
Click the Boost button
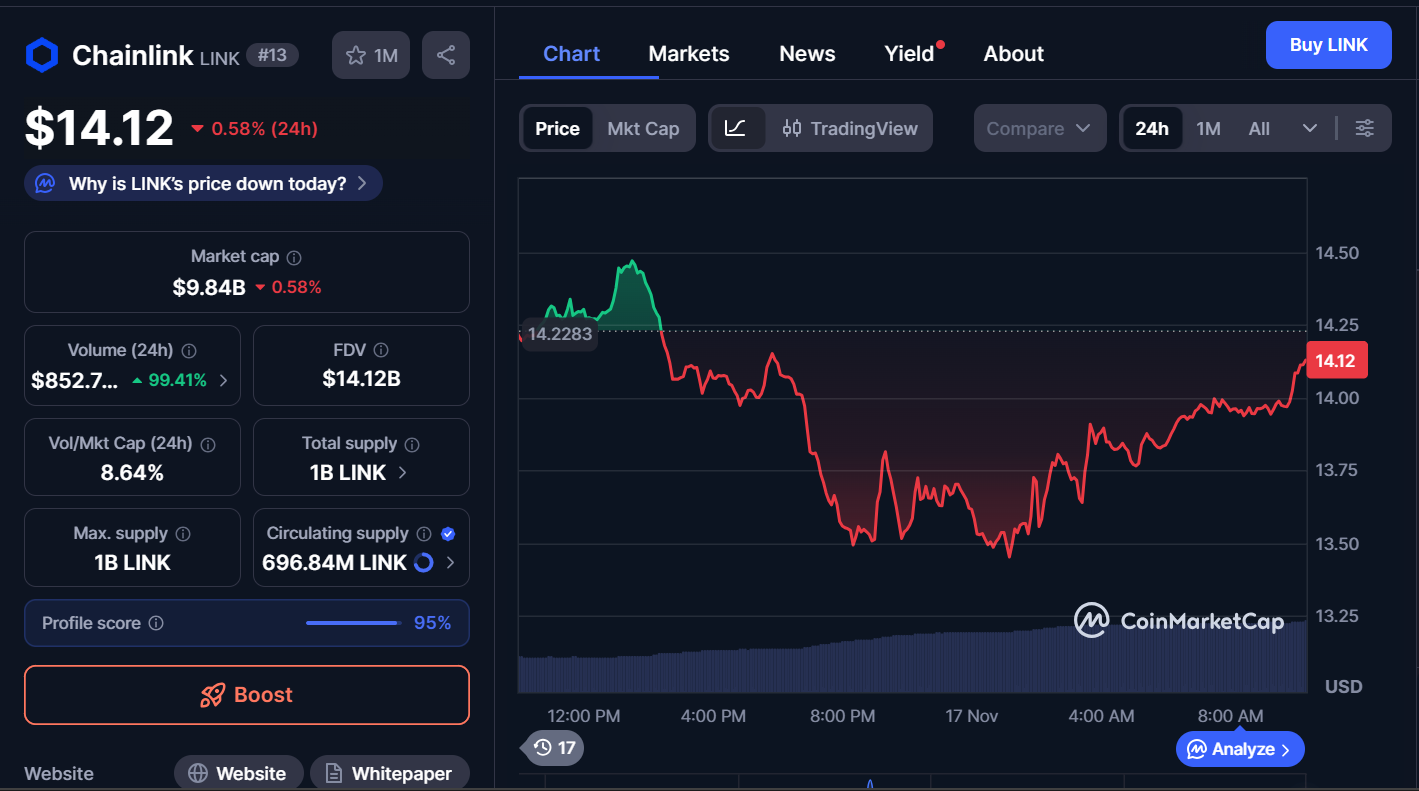click(247, 695)
